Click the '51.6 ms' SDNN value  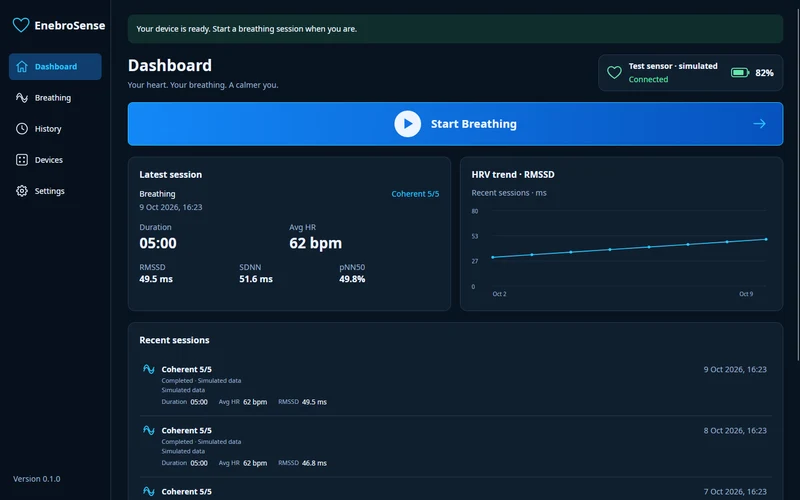(256, 279)
